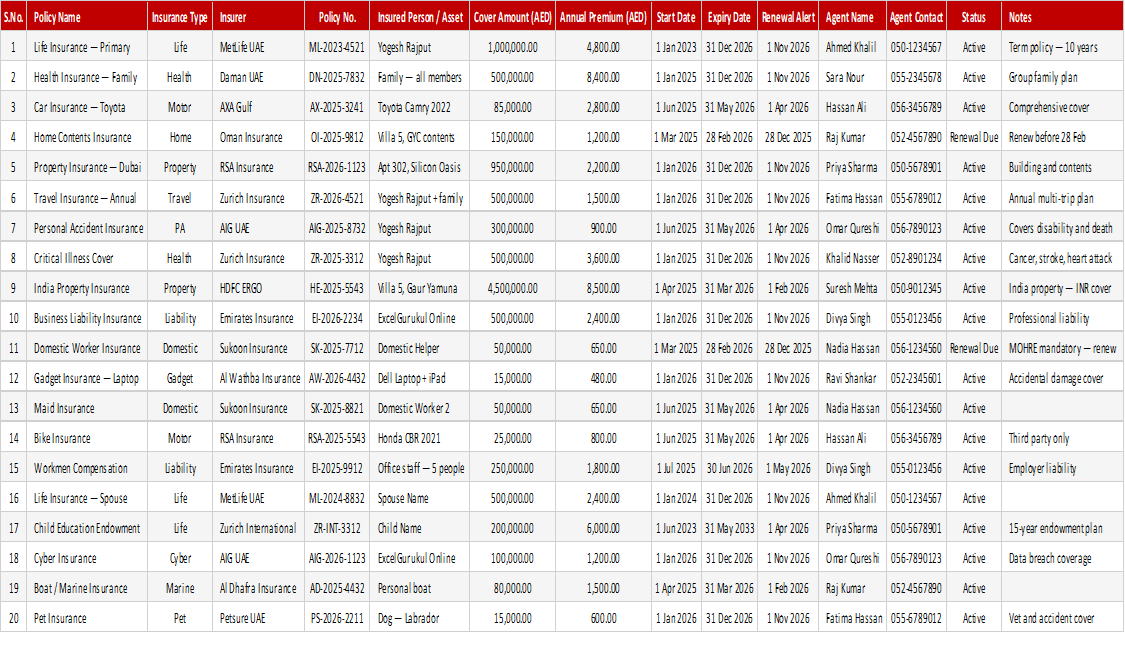1125x661 pixels.
Task: Select the Life Insurance – Primary cell
Action: pyautogui.click(x=82, y=47)
